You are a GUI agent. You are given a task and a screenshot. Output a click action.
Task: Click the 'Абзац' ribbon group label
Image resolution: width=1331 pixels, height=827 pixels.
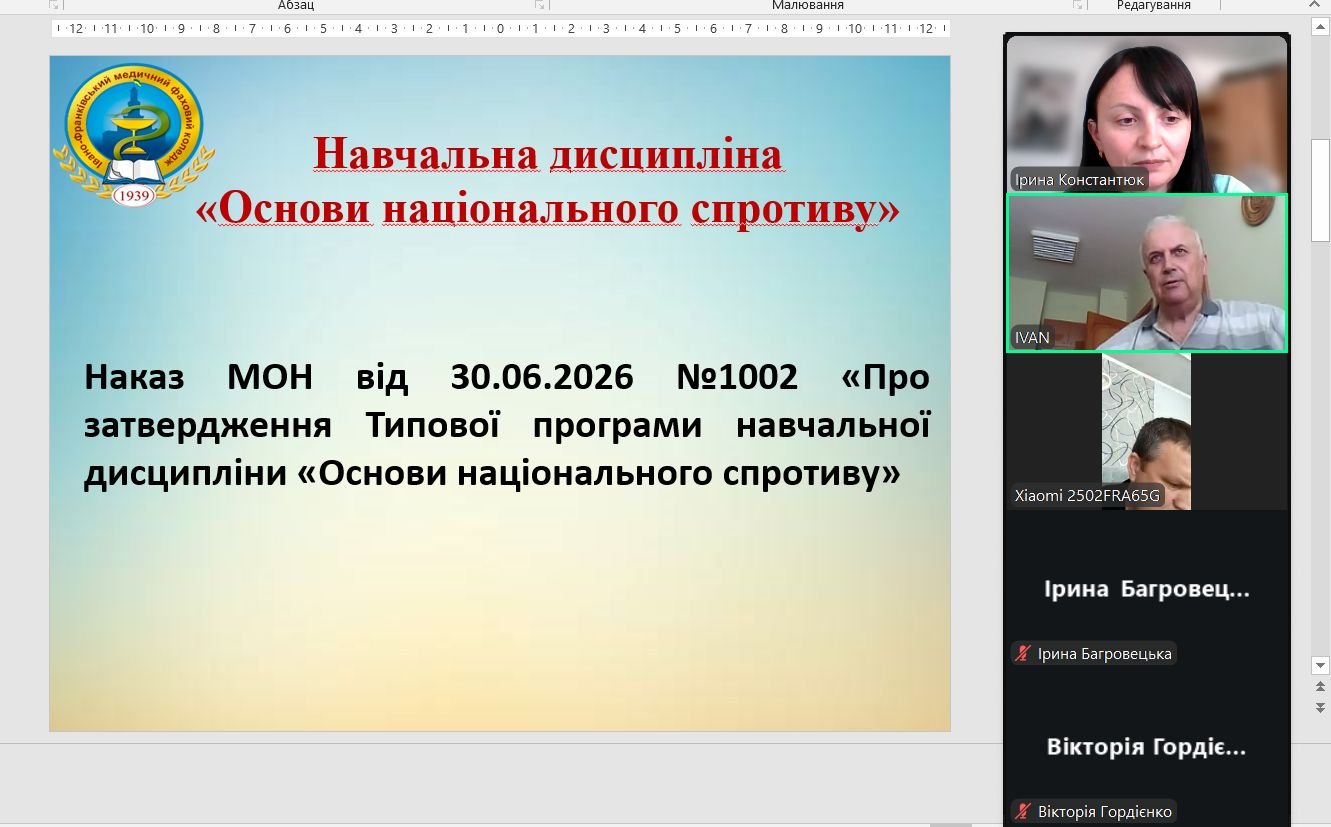[x=296, y=5]
